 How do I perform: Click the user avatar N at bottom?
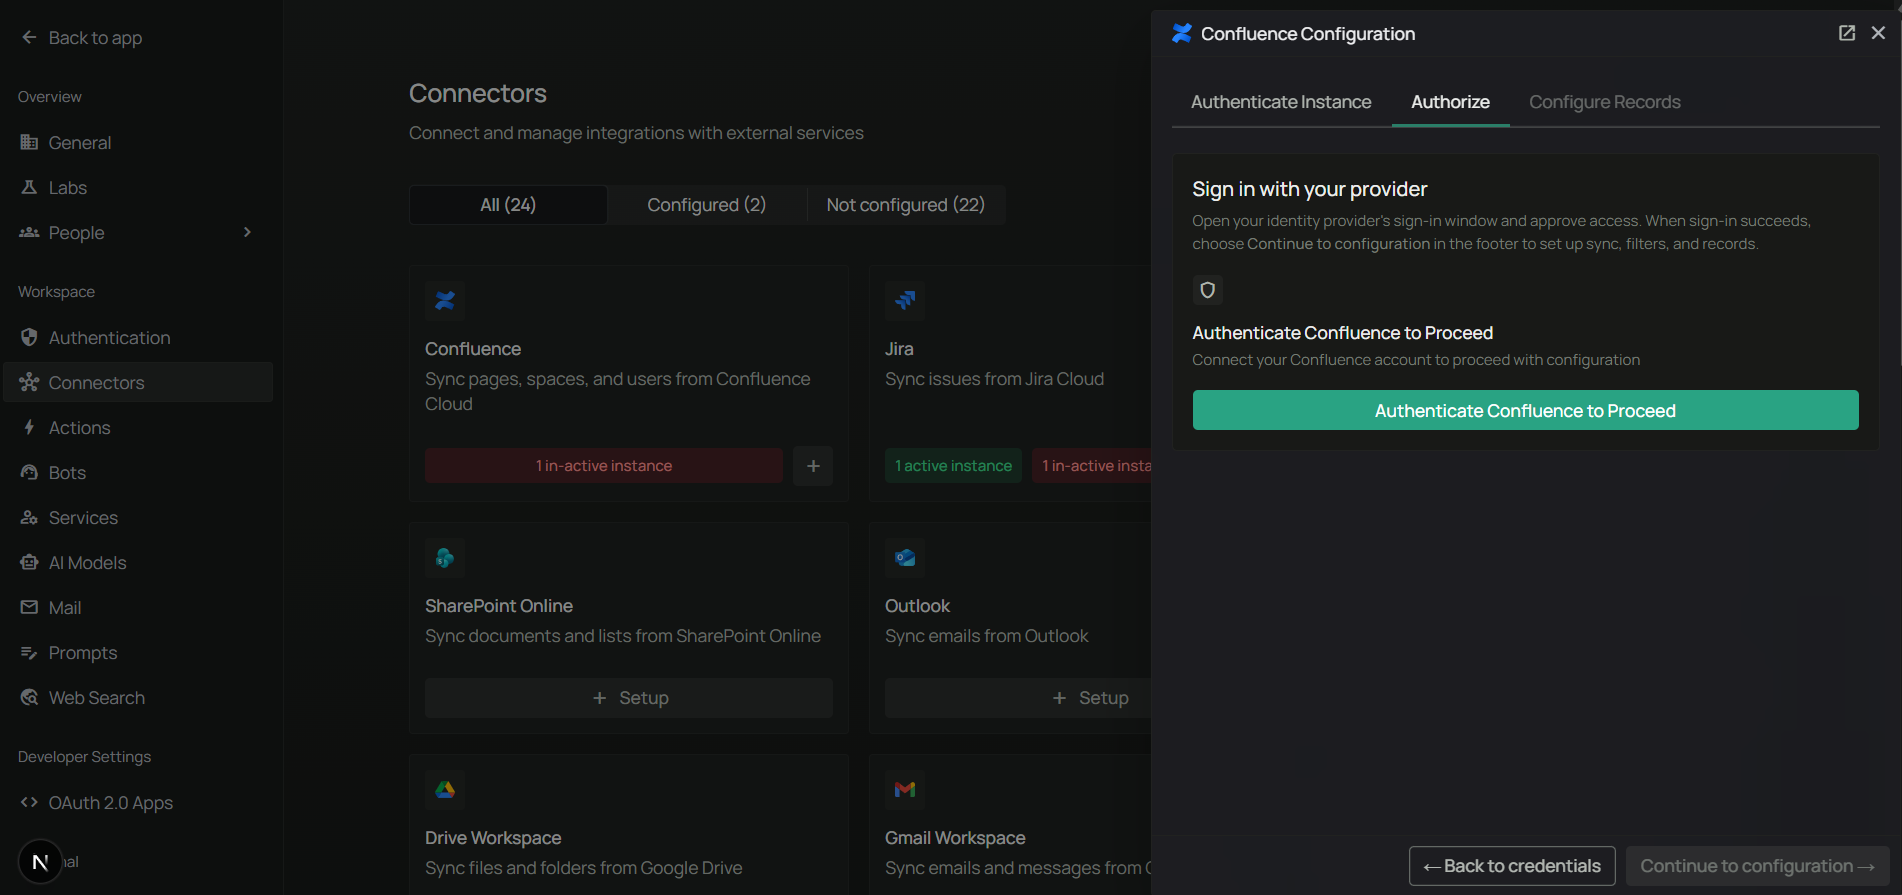40,862
